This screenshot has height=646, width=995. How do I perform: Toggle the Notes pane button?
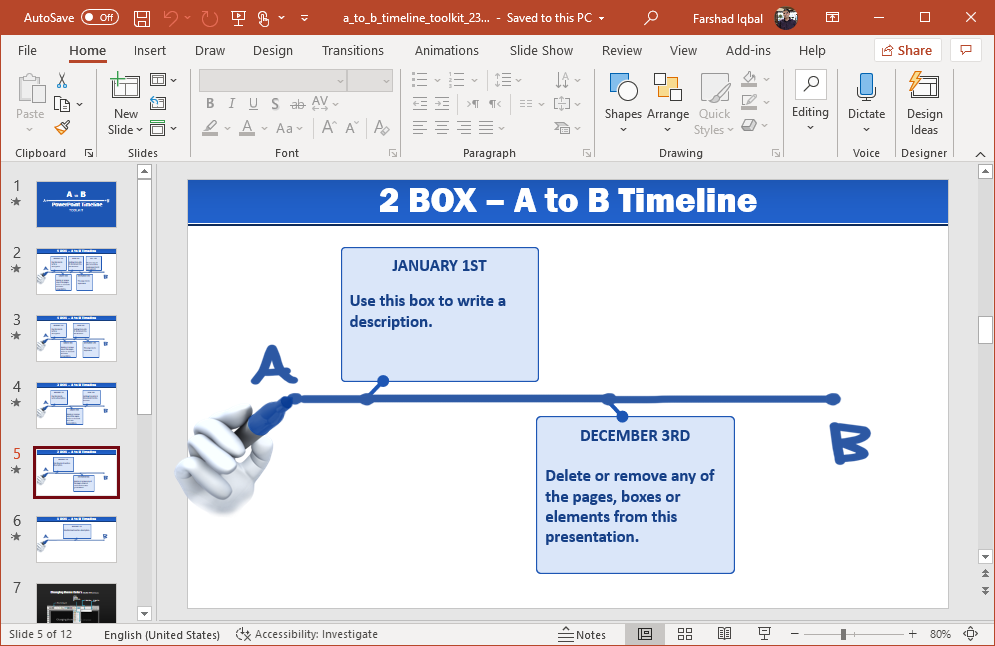point(581,634)
